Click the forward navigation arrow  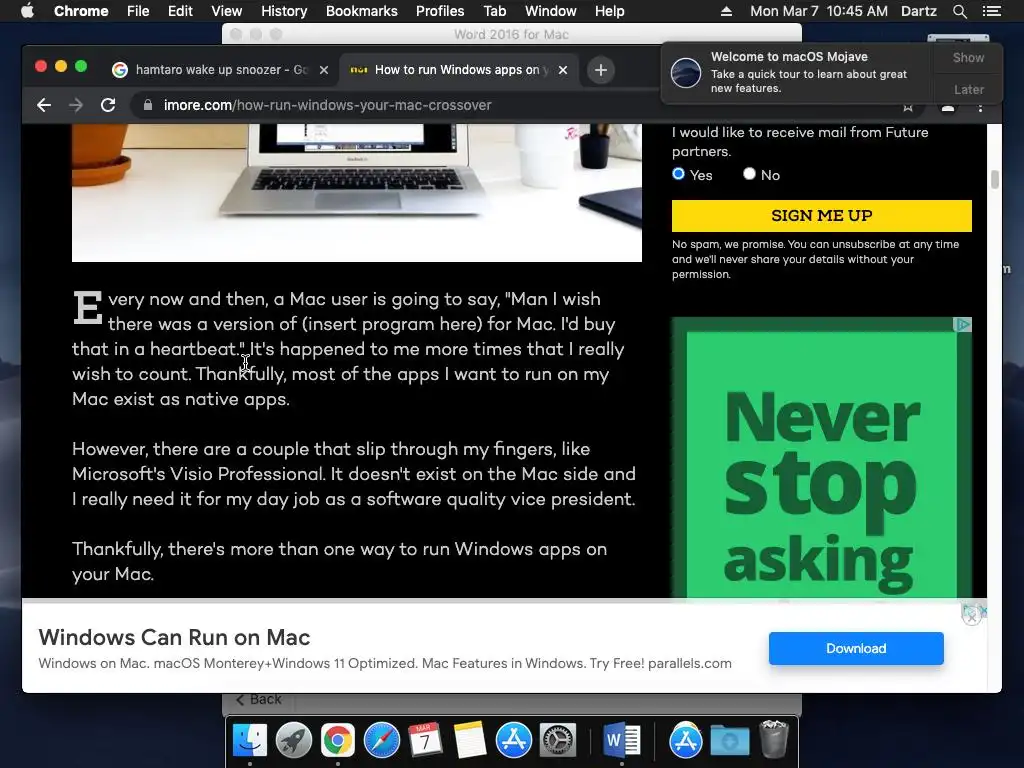(76, 105)
